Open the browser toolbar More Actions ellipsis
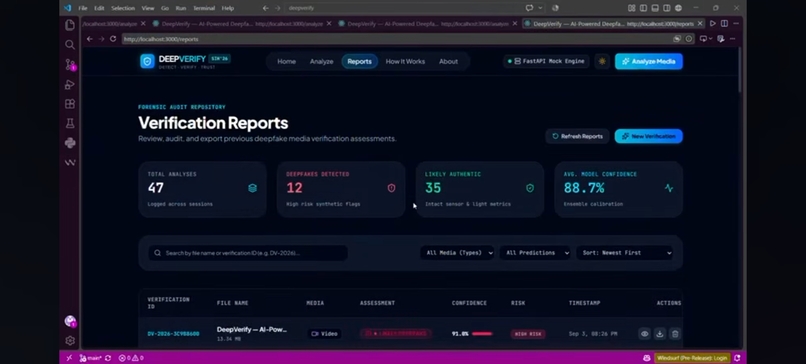Image resolution: width=806 pixels, height=364 pixels. click(732, 39)
